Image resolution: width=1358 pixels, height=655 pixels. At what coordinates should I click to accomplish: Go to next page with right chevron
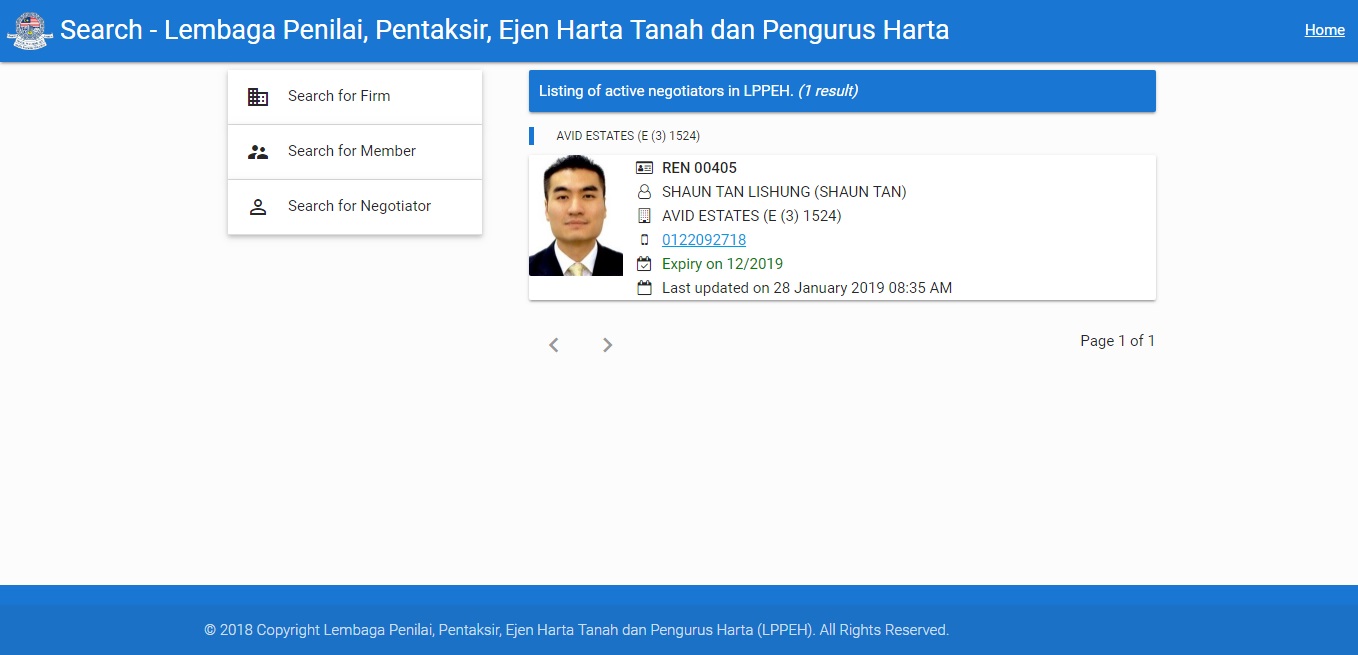click(x=607, y=345)
